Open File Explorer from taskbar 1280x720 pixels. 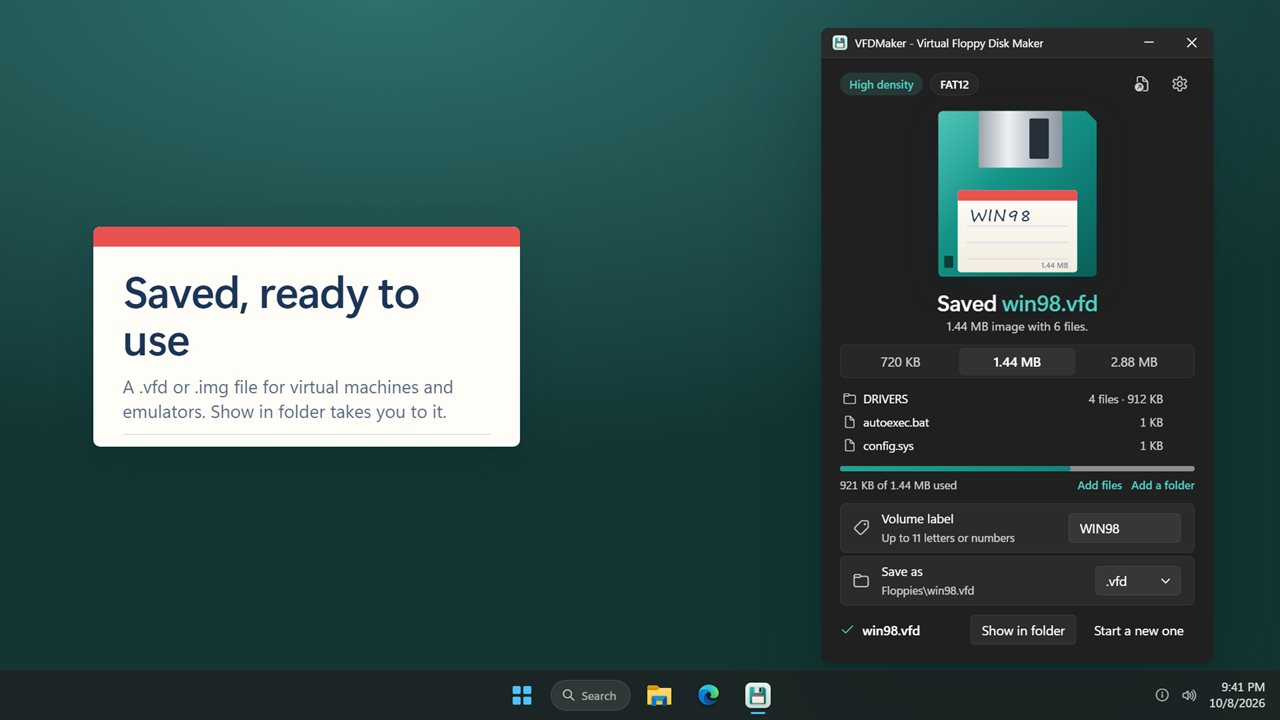(x=659, y=695)
